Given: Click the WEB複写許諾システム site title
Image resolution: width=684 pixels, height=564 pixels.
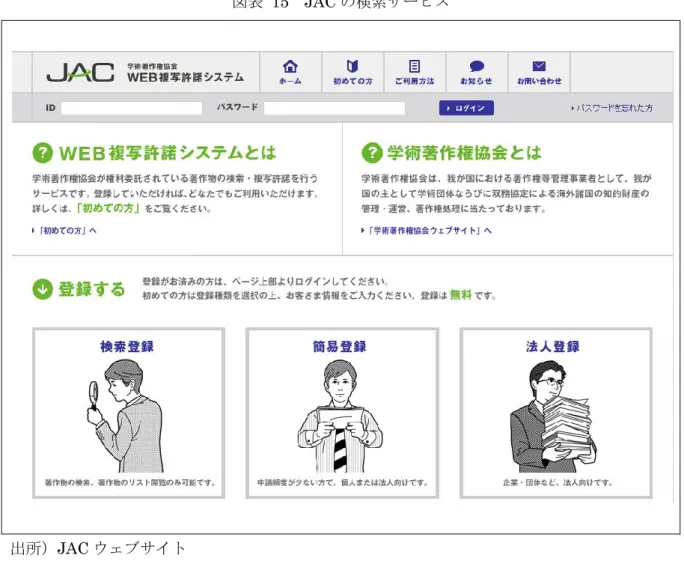Looking at the screenshot, I should [185, 77].
